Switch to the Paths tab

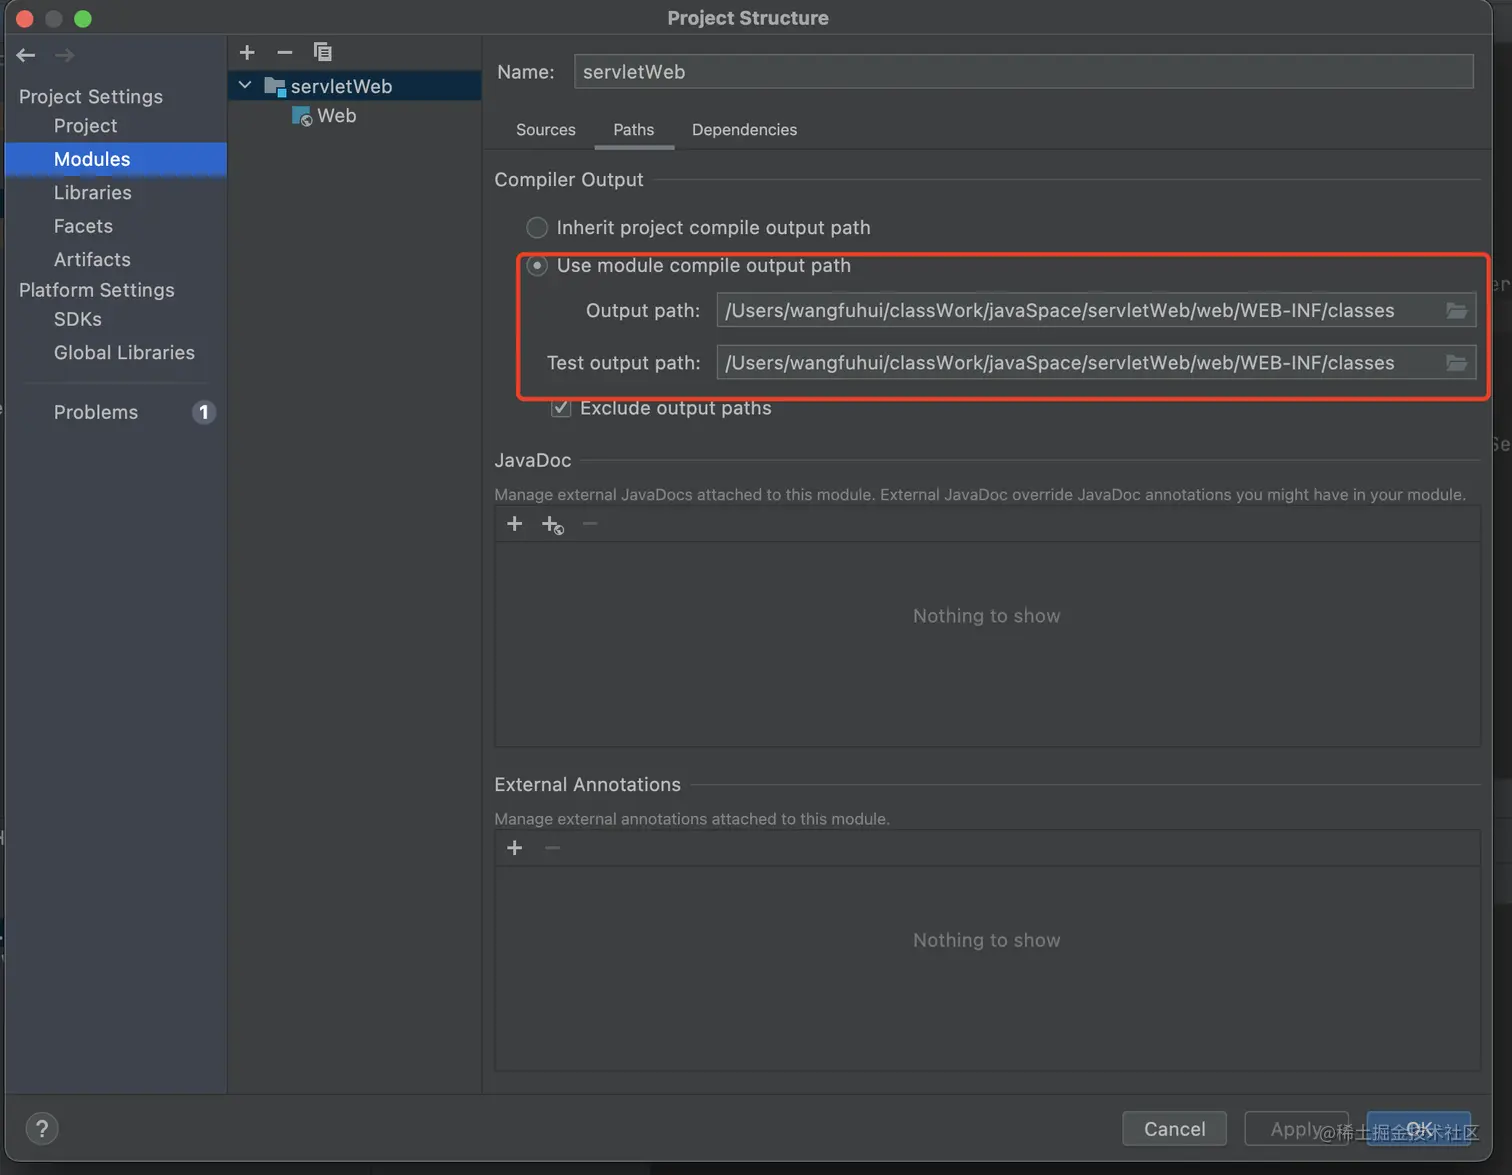(x=634, y=130)
